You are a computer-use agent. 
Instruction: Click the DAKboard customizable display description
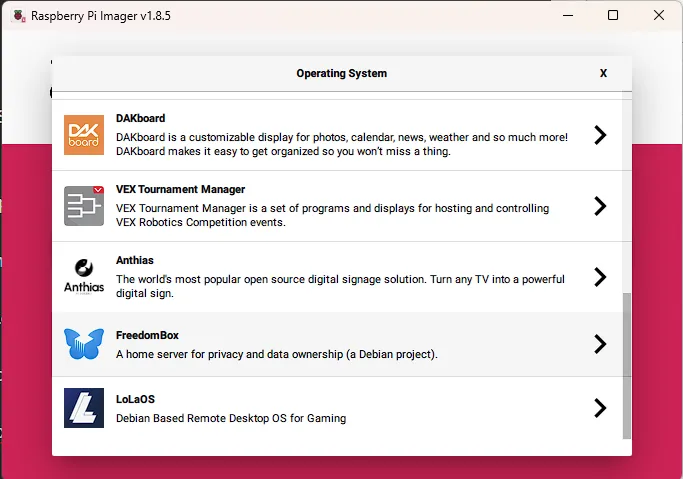tap(342, 144)
